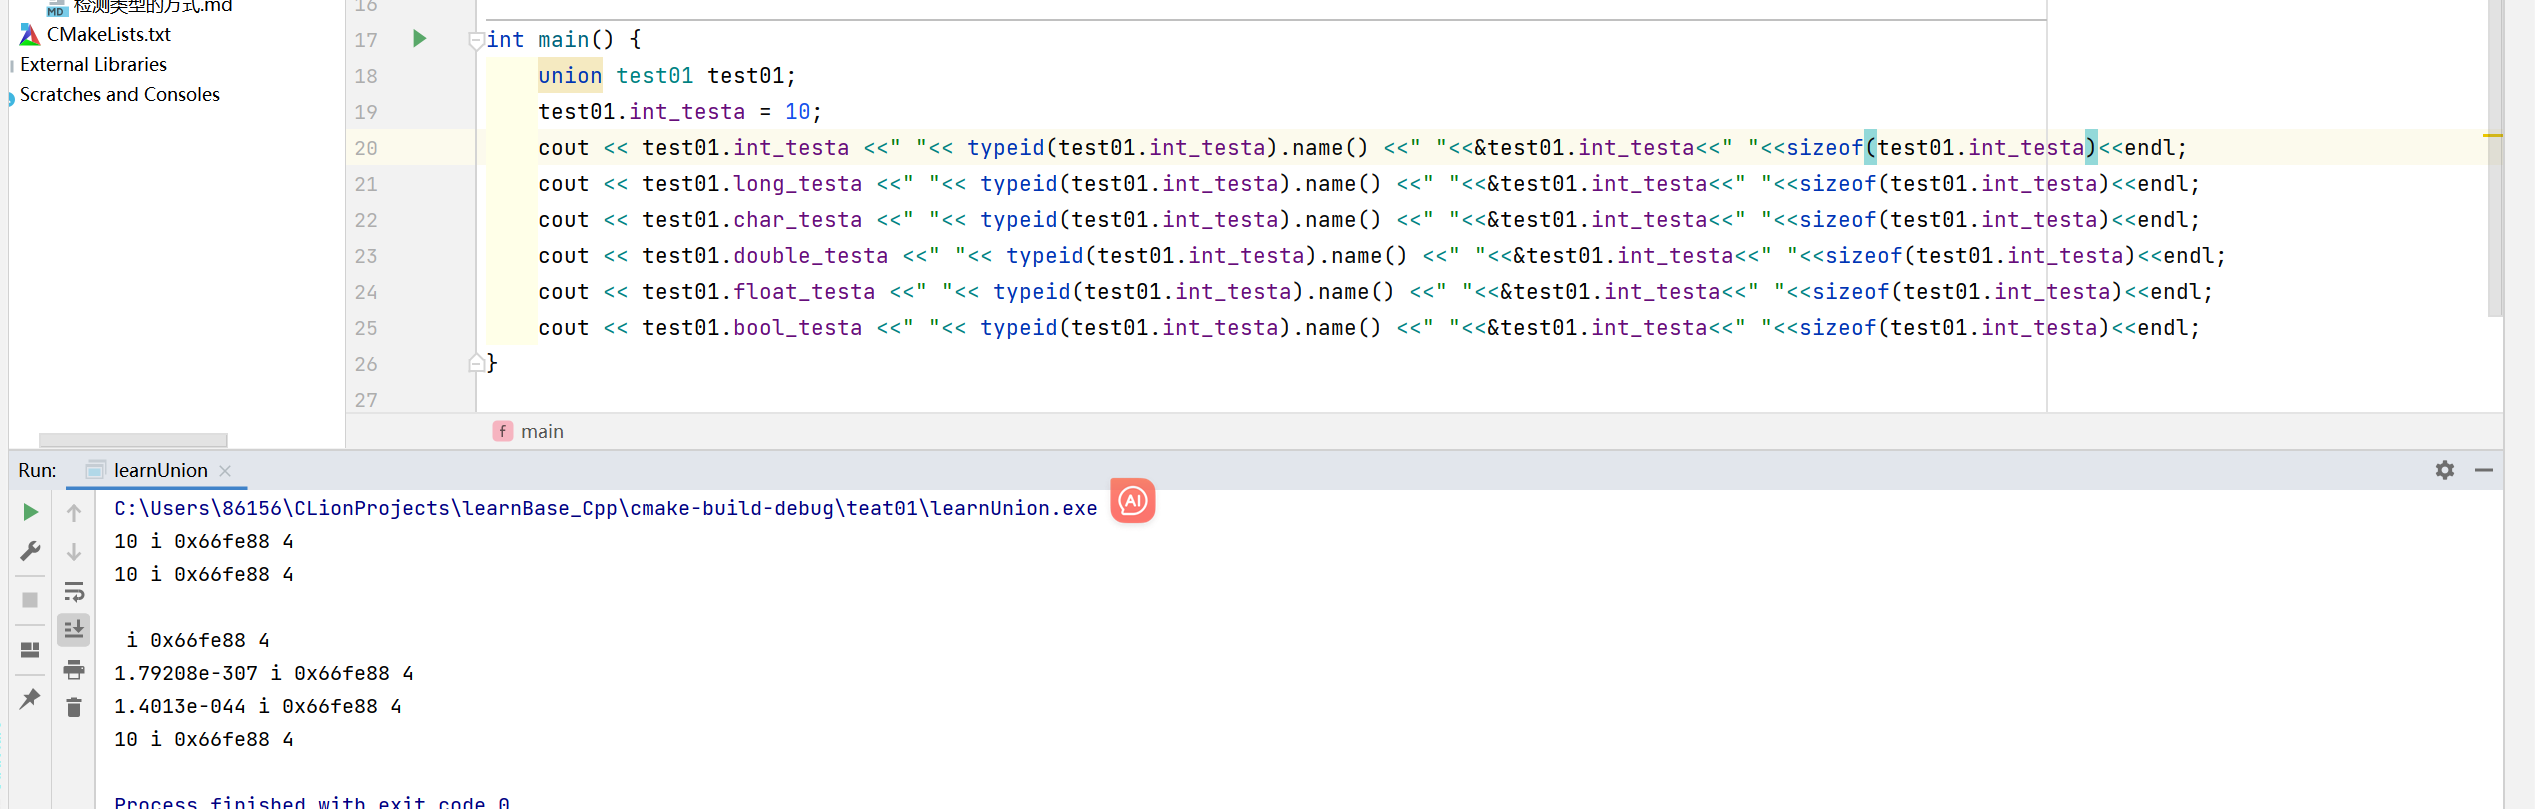This screenshot has height=809, width=2535.
Task: Click the 1.79208e-307 value in the console
Action: point(186,673)
